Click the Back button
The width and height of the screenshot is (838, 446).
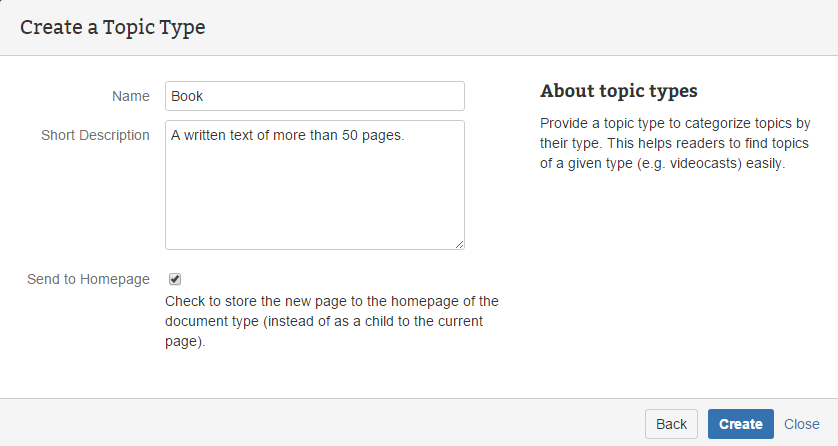[x=671, y=424]
